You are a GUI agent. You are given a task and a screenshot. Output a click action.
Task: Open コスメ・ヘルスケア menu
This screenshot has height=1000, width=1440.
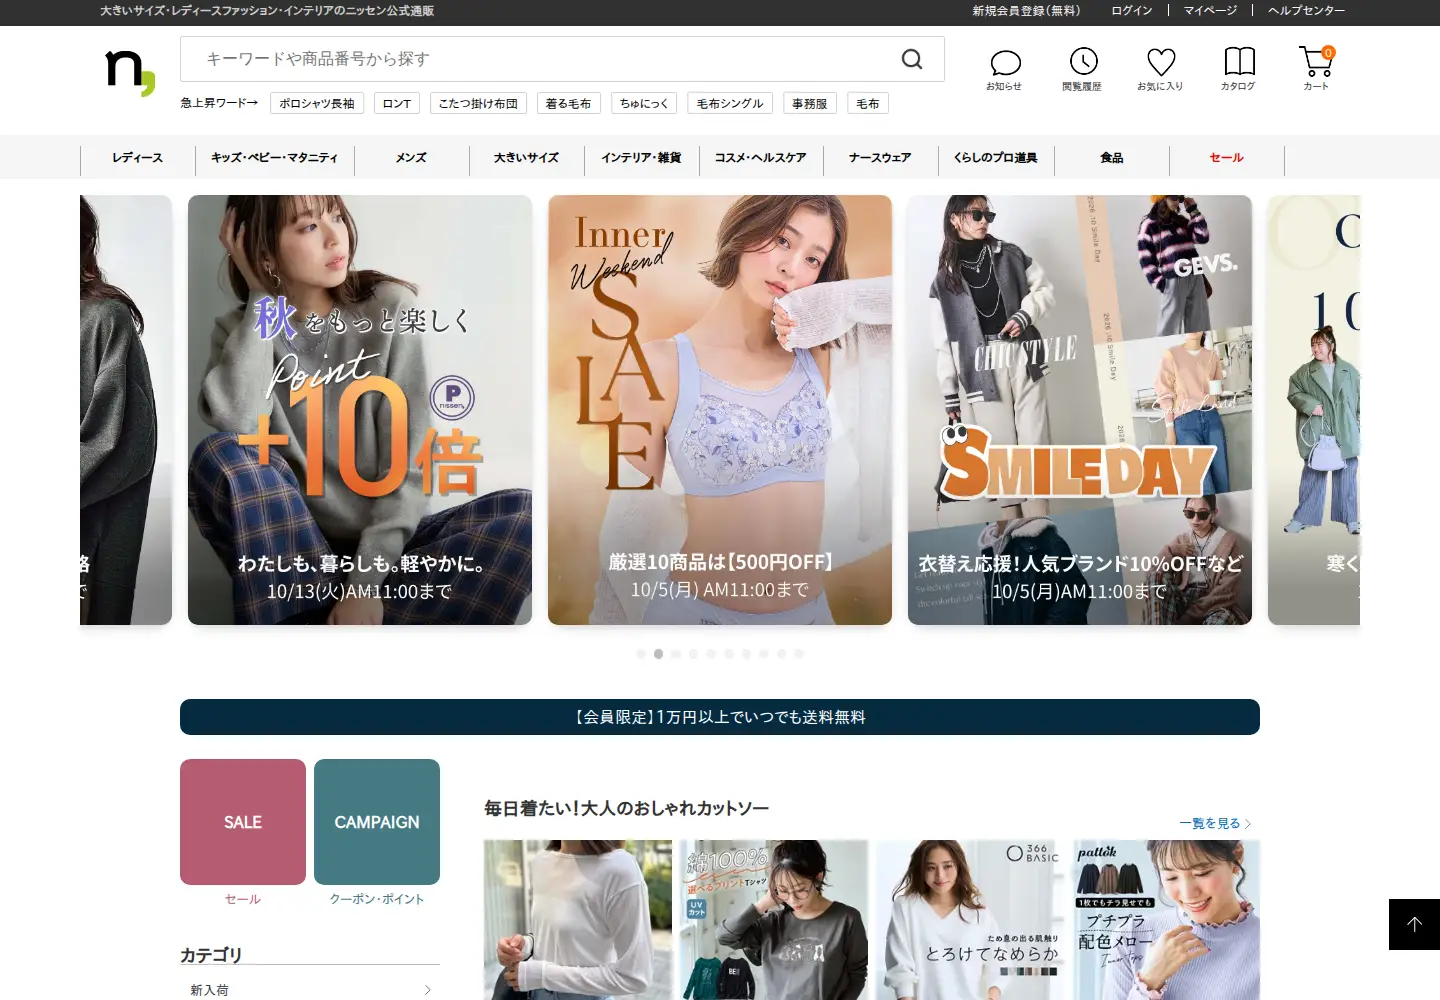(760, 158)
